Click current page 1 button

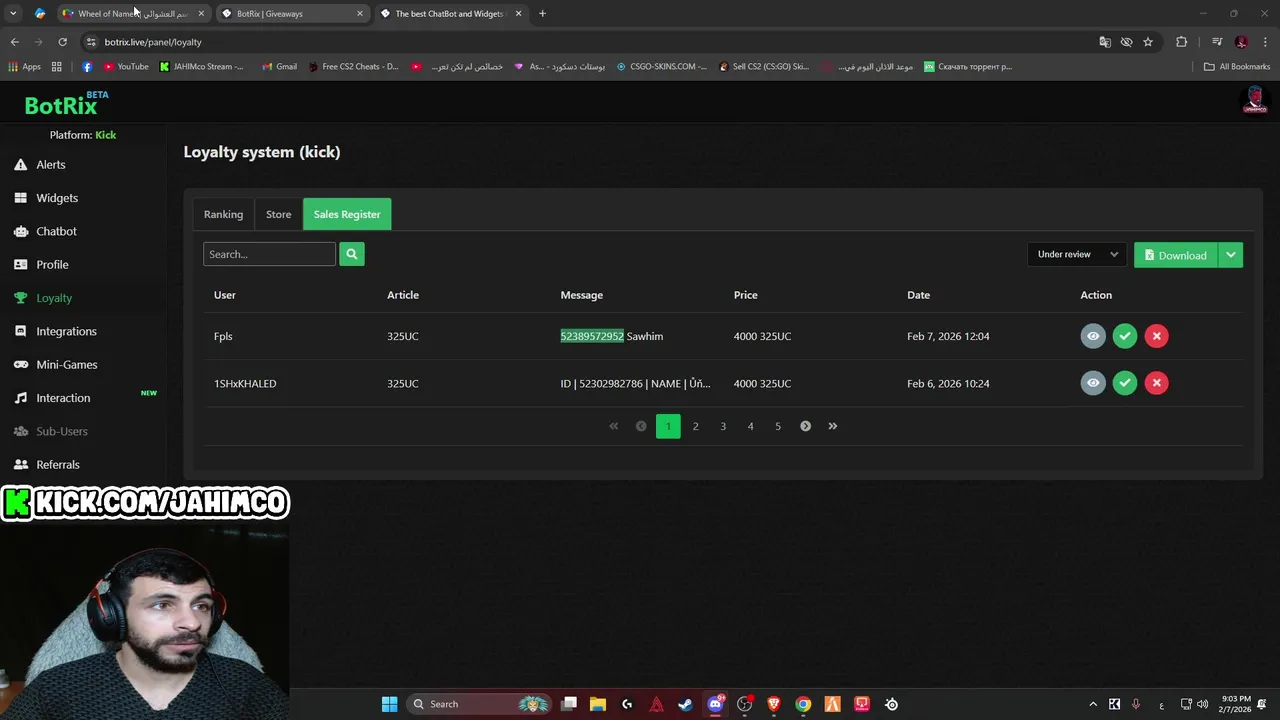668,426
